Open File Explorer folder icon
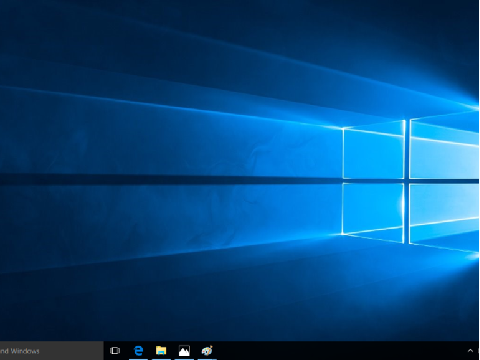The image size is (480, 360). pyautogui.click(x=161, y=350)
